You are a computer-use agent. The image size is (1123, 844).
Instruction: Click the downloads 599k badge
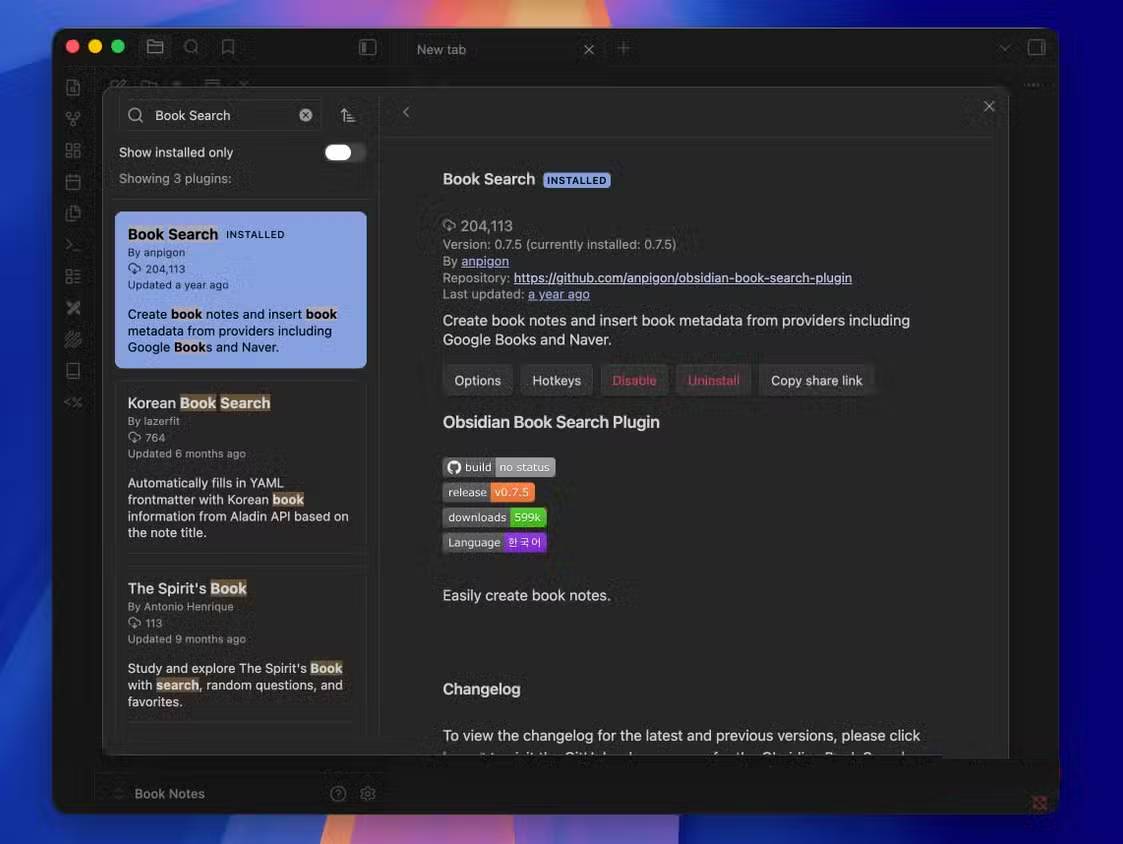[494, 517]
